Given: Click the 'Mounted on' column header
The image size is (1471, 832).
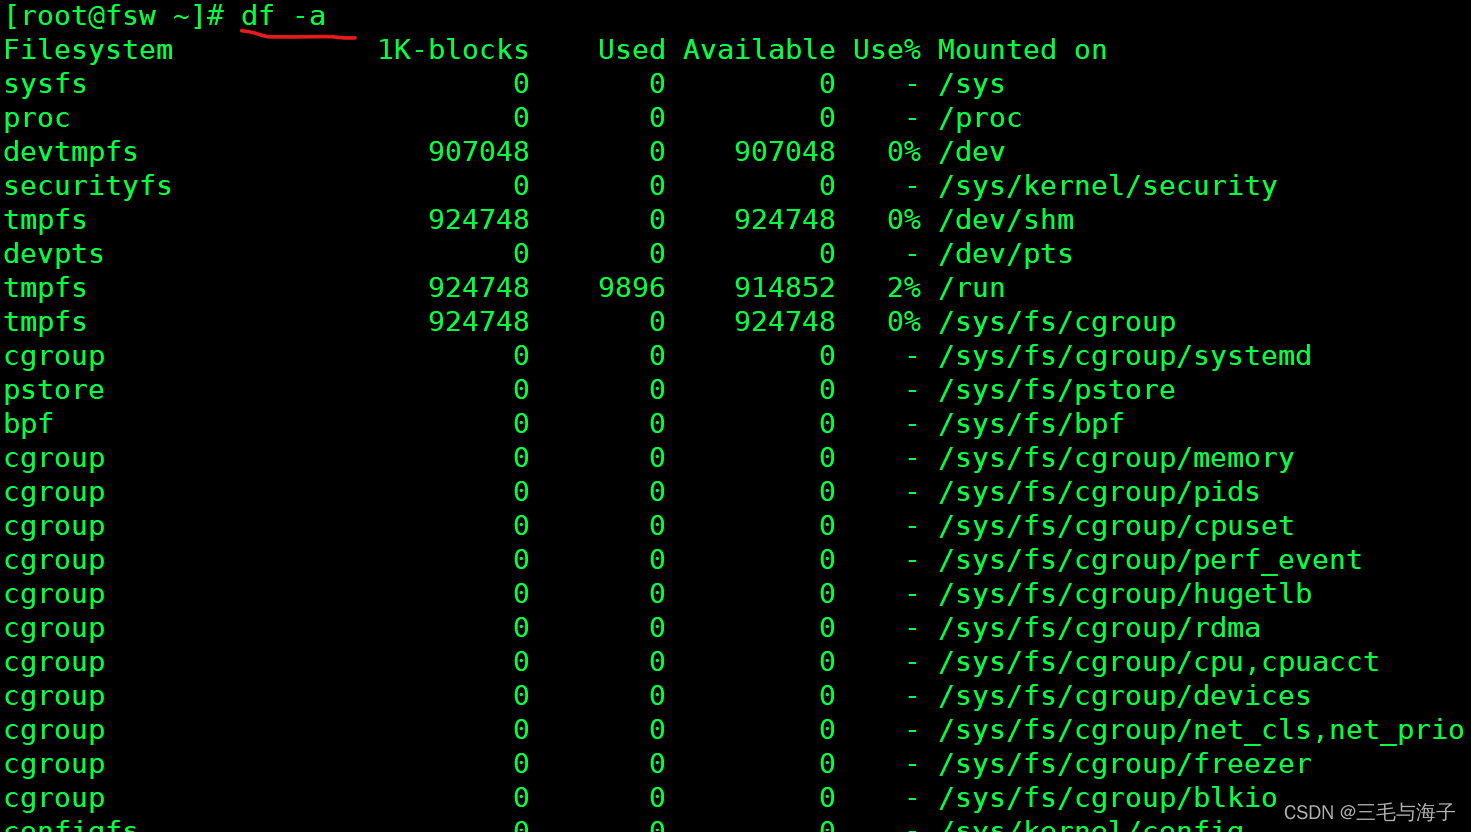Looking at the screenshot, I should [1022, 50].
